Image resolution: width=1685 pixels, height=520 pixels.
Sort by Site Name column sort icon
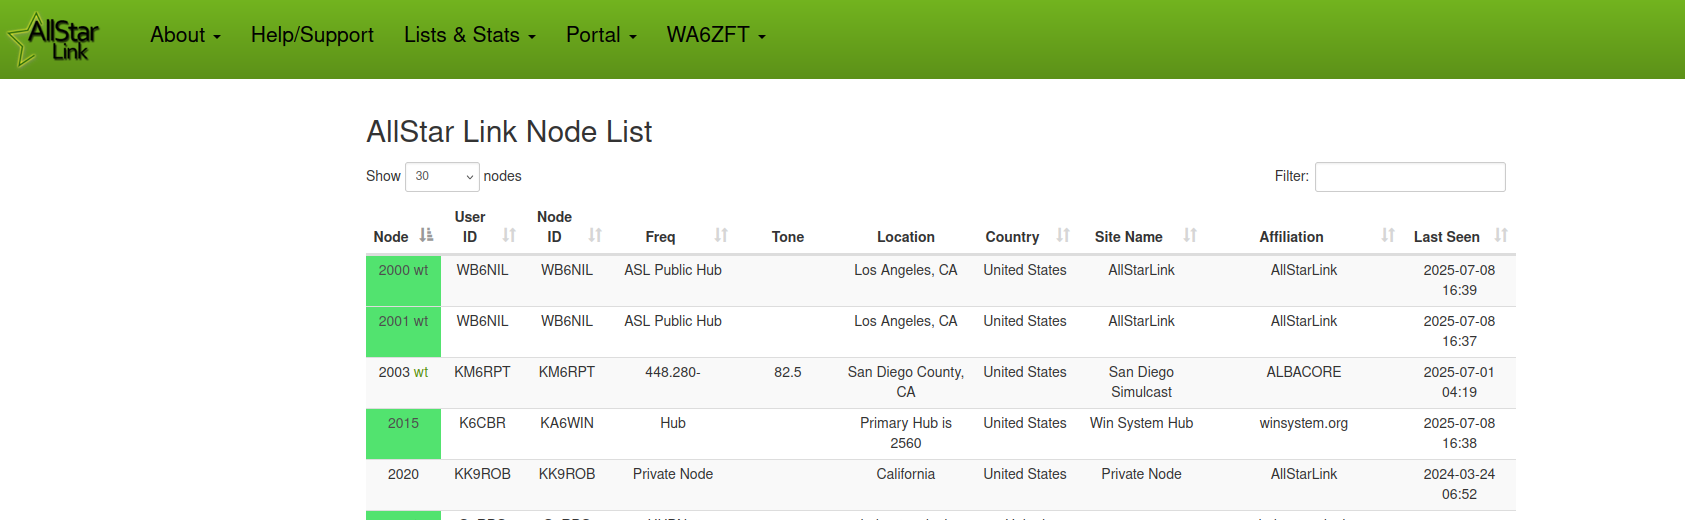point(1190,235)
